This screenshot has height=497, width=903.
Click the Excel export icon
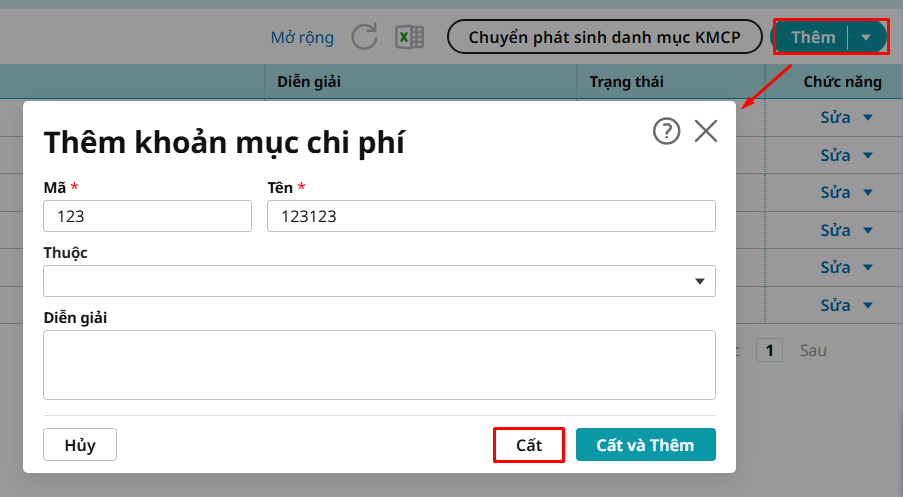point(409,38)
